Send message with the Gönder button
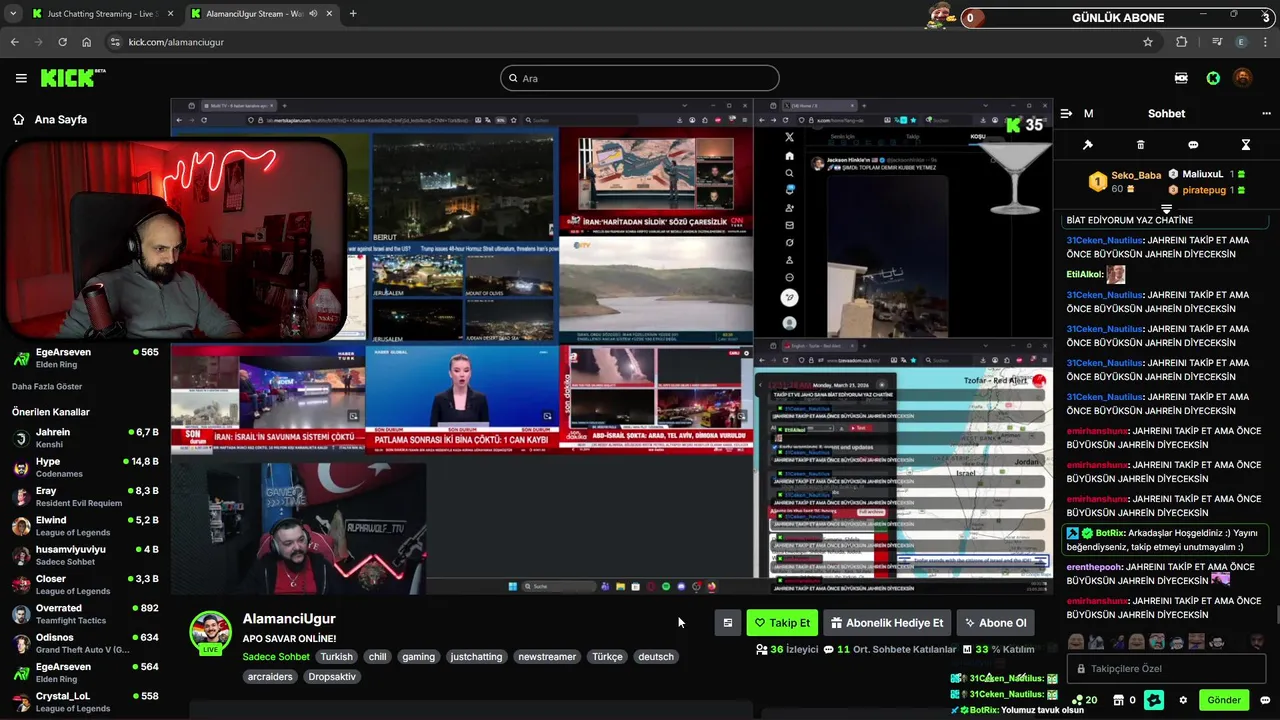1280x720 pixels. click(1224, 700)
